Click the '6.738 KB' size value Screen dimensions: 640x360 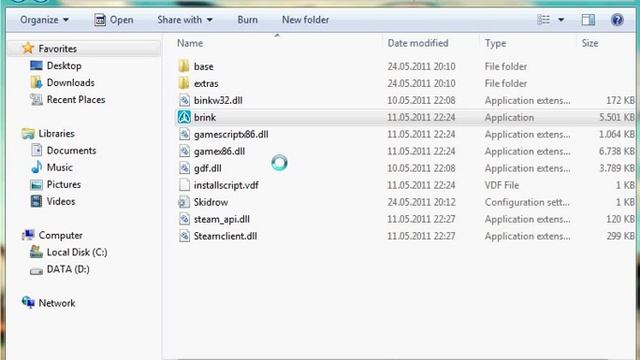coord(616,151)
